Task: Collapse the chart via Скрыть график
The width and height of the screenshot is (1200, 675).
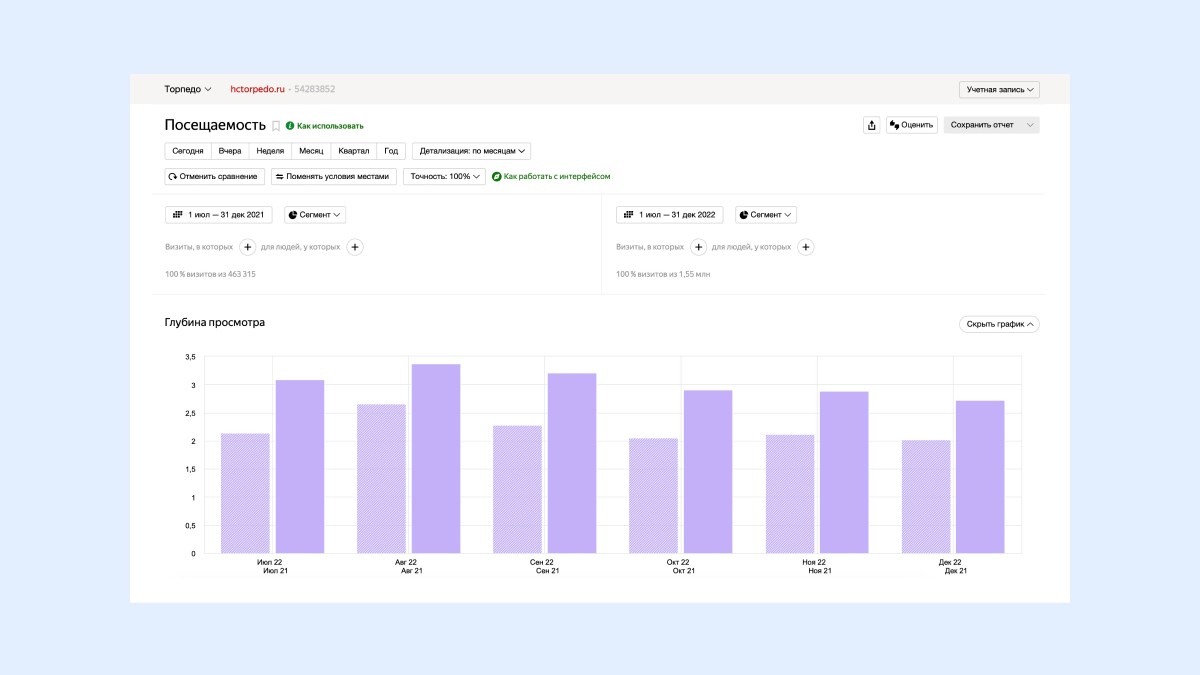Action: tap(999, 324)
